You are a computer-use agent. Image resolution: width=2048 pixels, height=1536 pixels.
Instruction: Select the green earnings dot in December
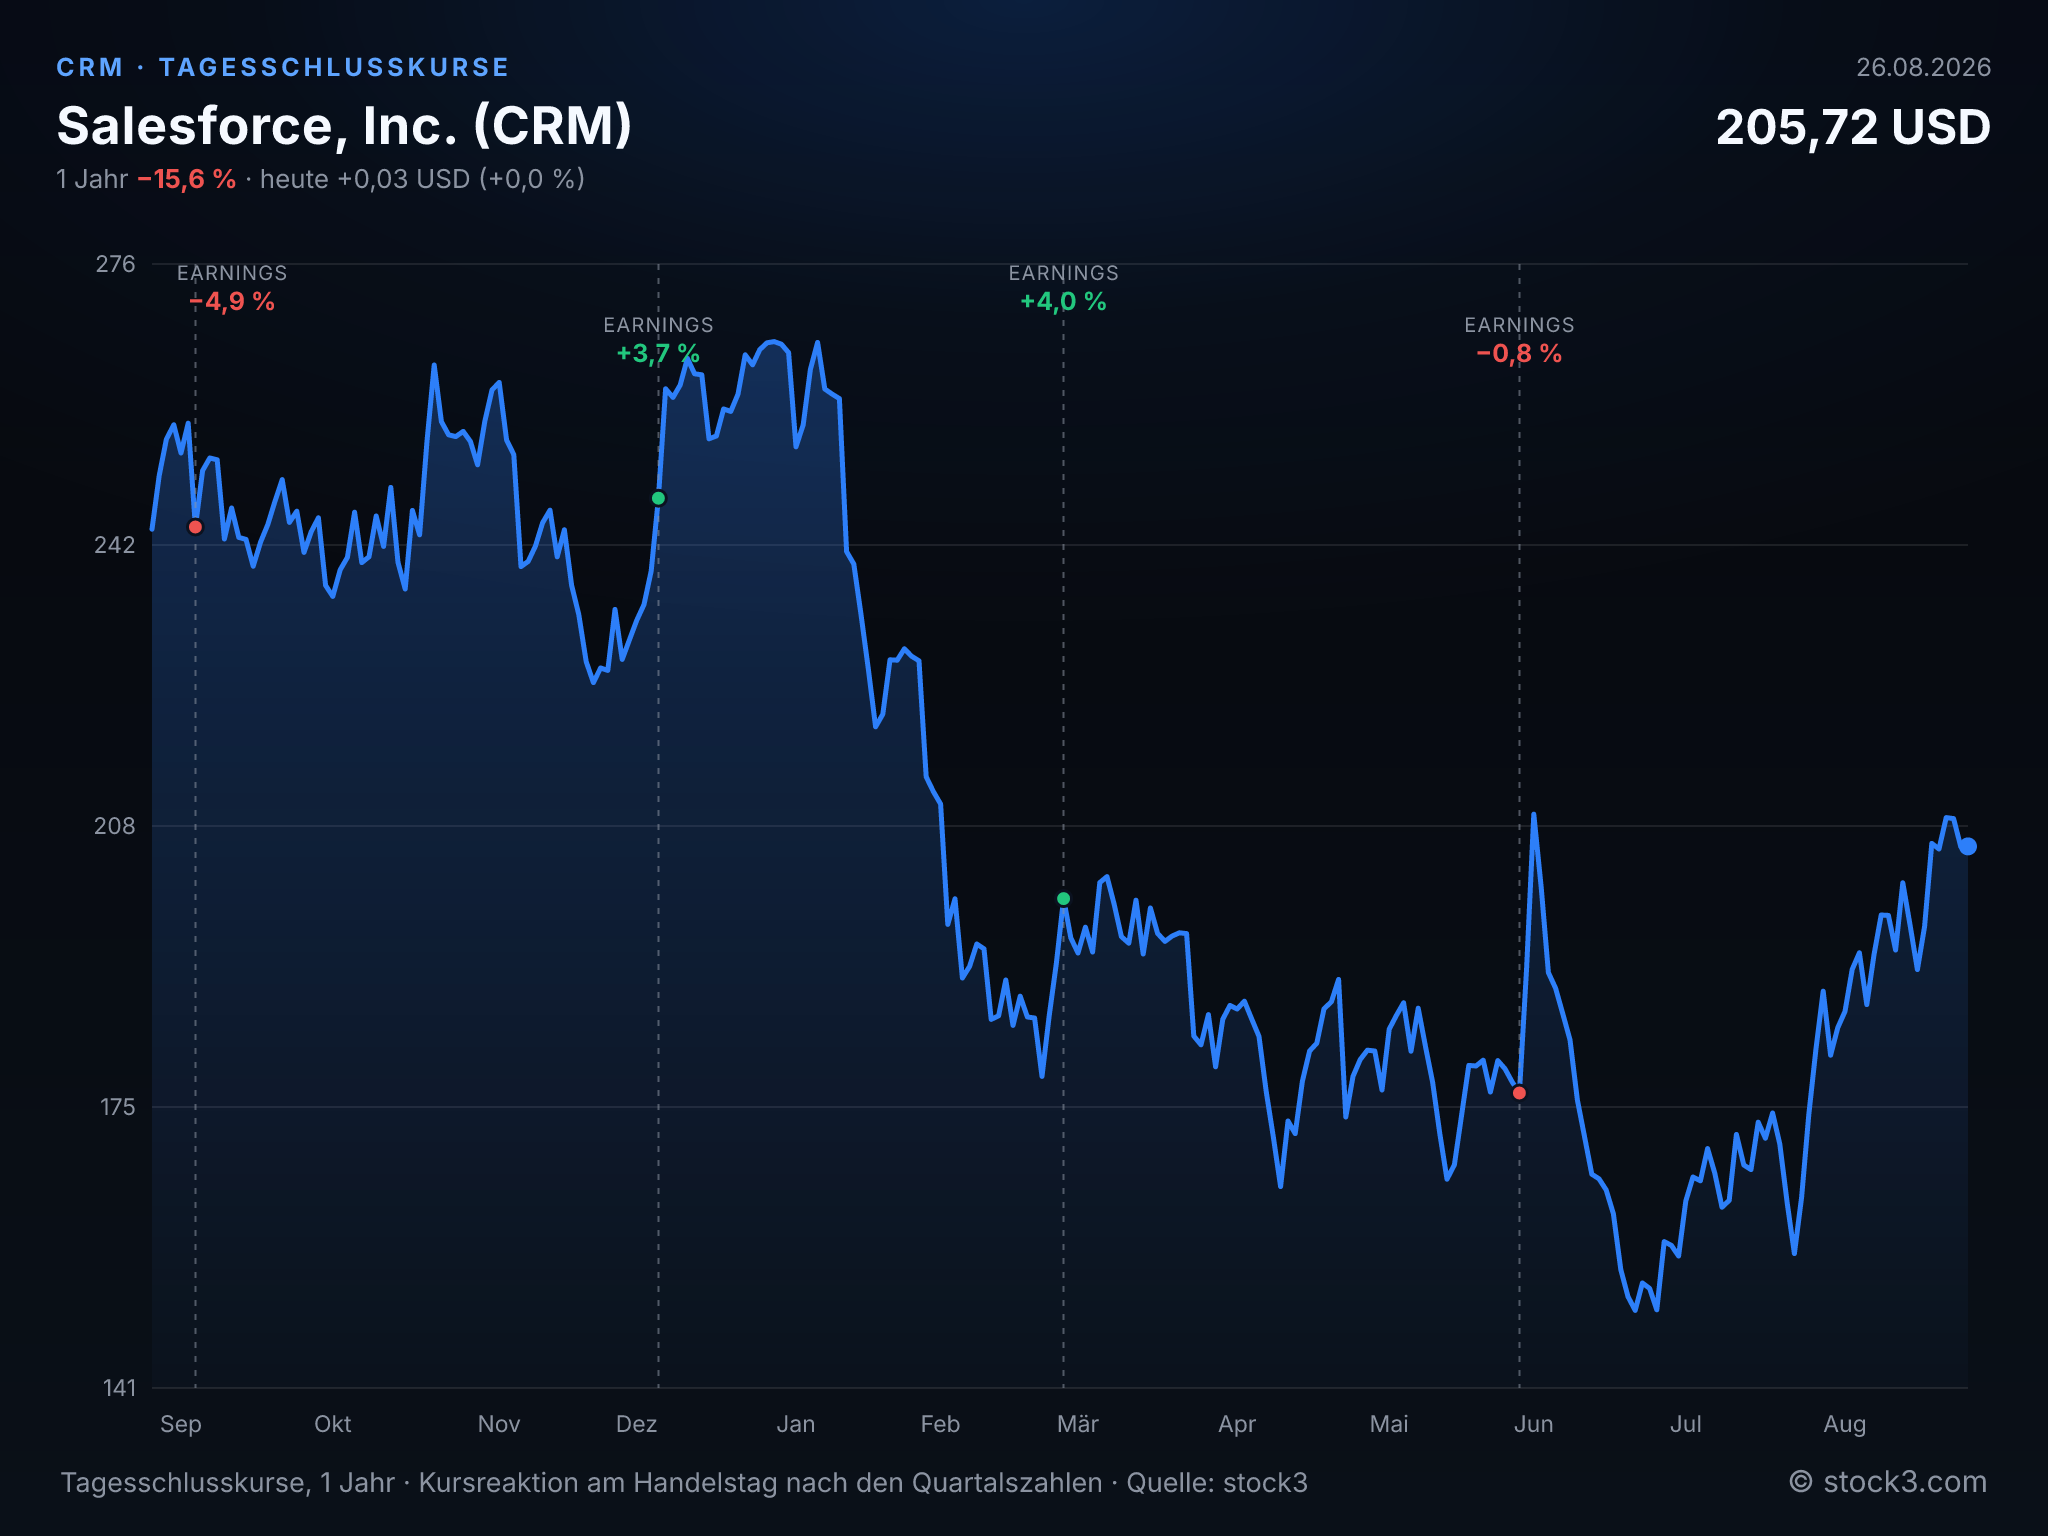point(658,498)
